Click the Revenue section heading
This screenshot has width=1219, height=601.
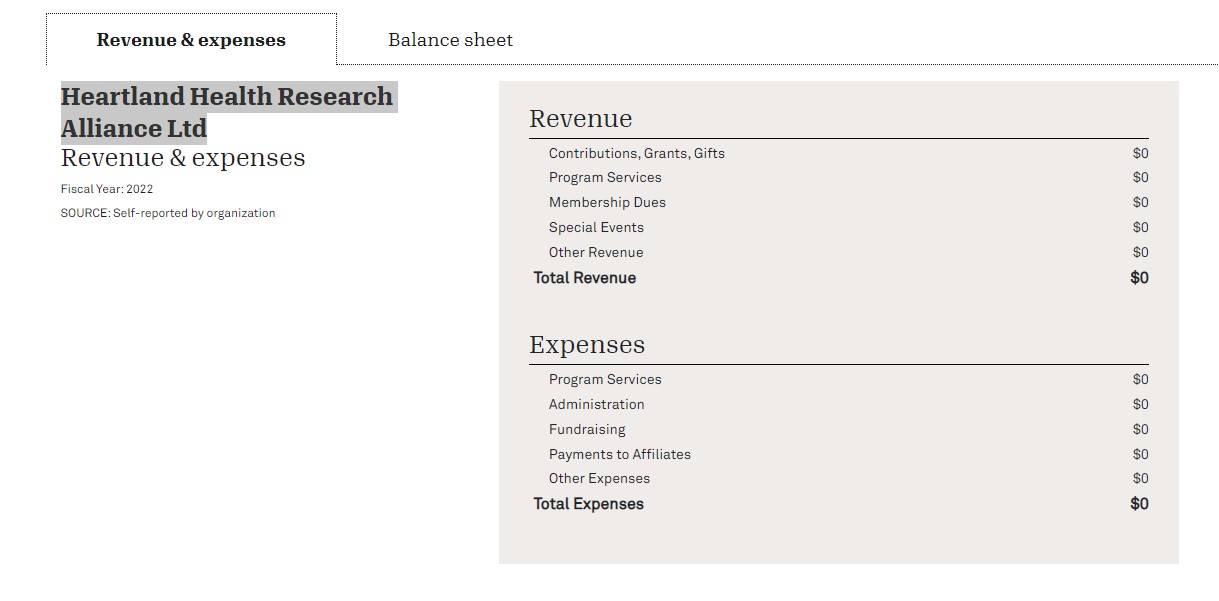[x=581, y=119]
